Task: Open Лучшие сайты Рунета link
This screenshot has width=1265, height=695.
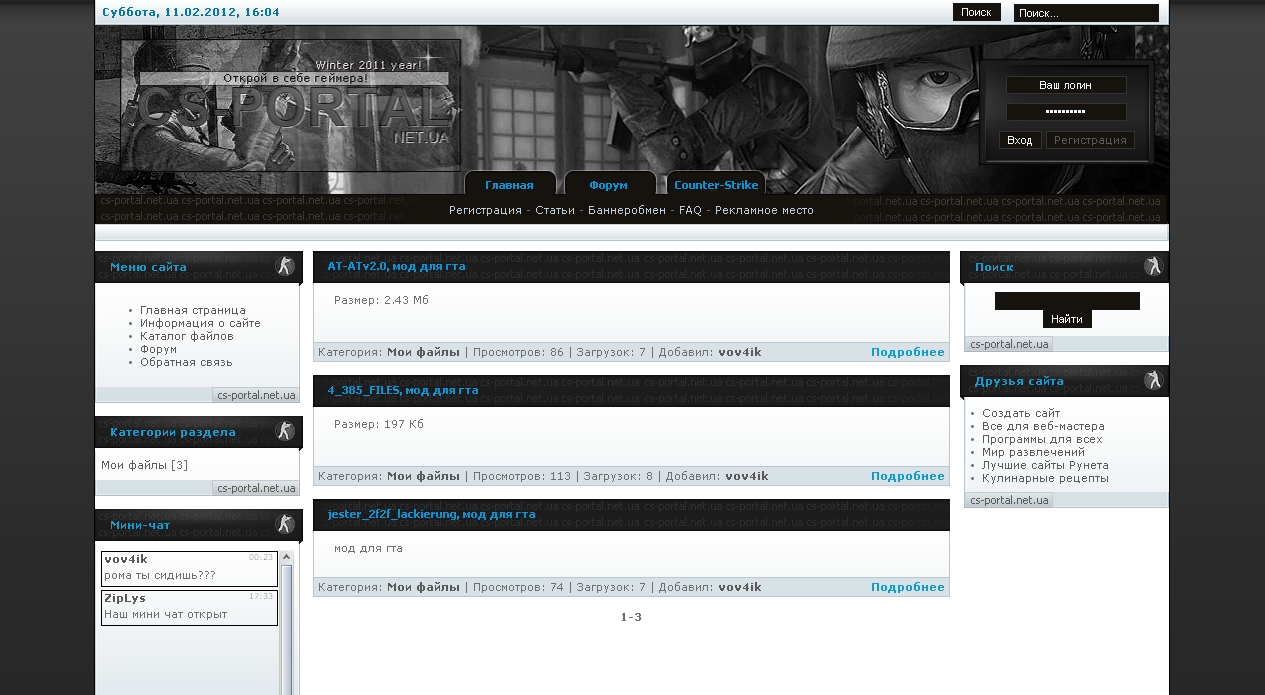Action: click(x=1045, y=465)
